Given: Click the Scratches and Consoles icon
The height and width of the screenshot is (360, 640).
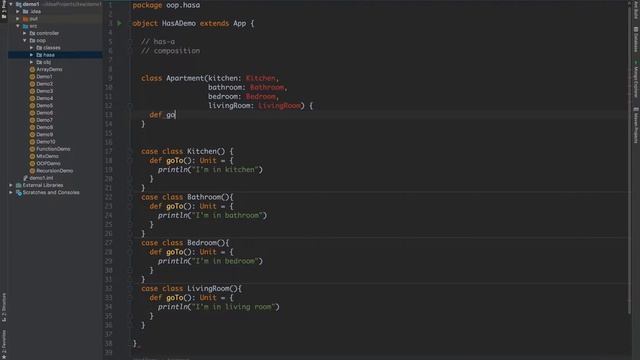Looking at the screenshot, I should coord(18,193).
